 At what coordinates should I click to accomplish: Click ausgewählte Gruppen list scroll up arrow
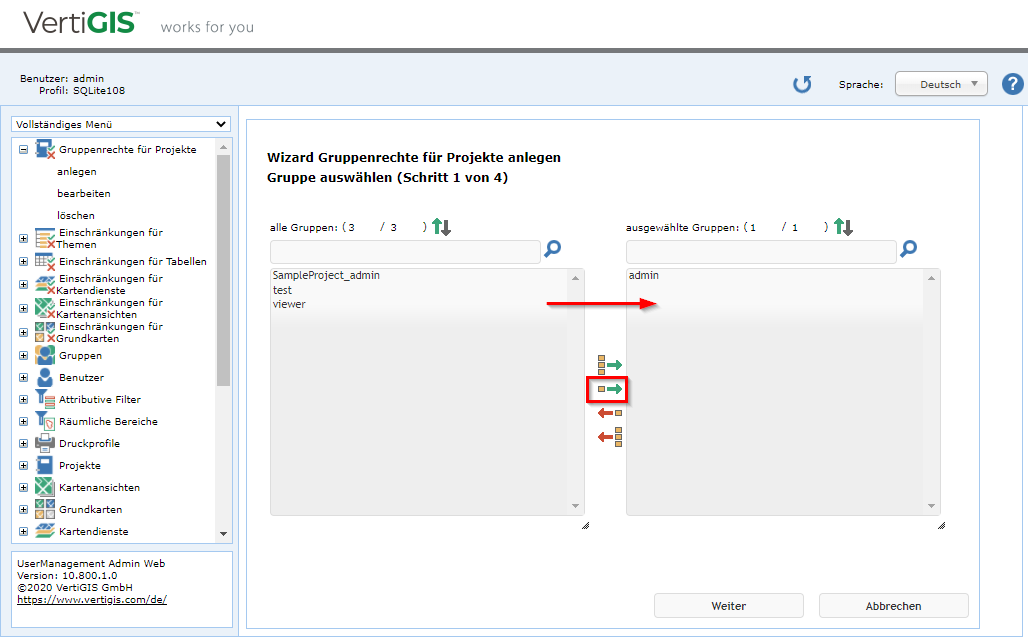click(x=931, y=278)
